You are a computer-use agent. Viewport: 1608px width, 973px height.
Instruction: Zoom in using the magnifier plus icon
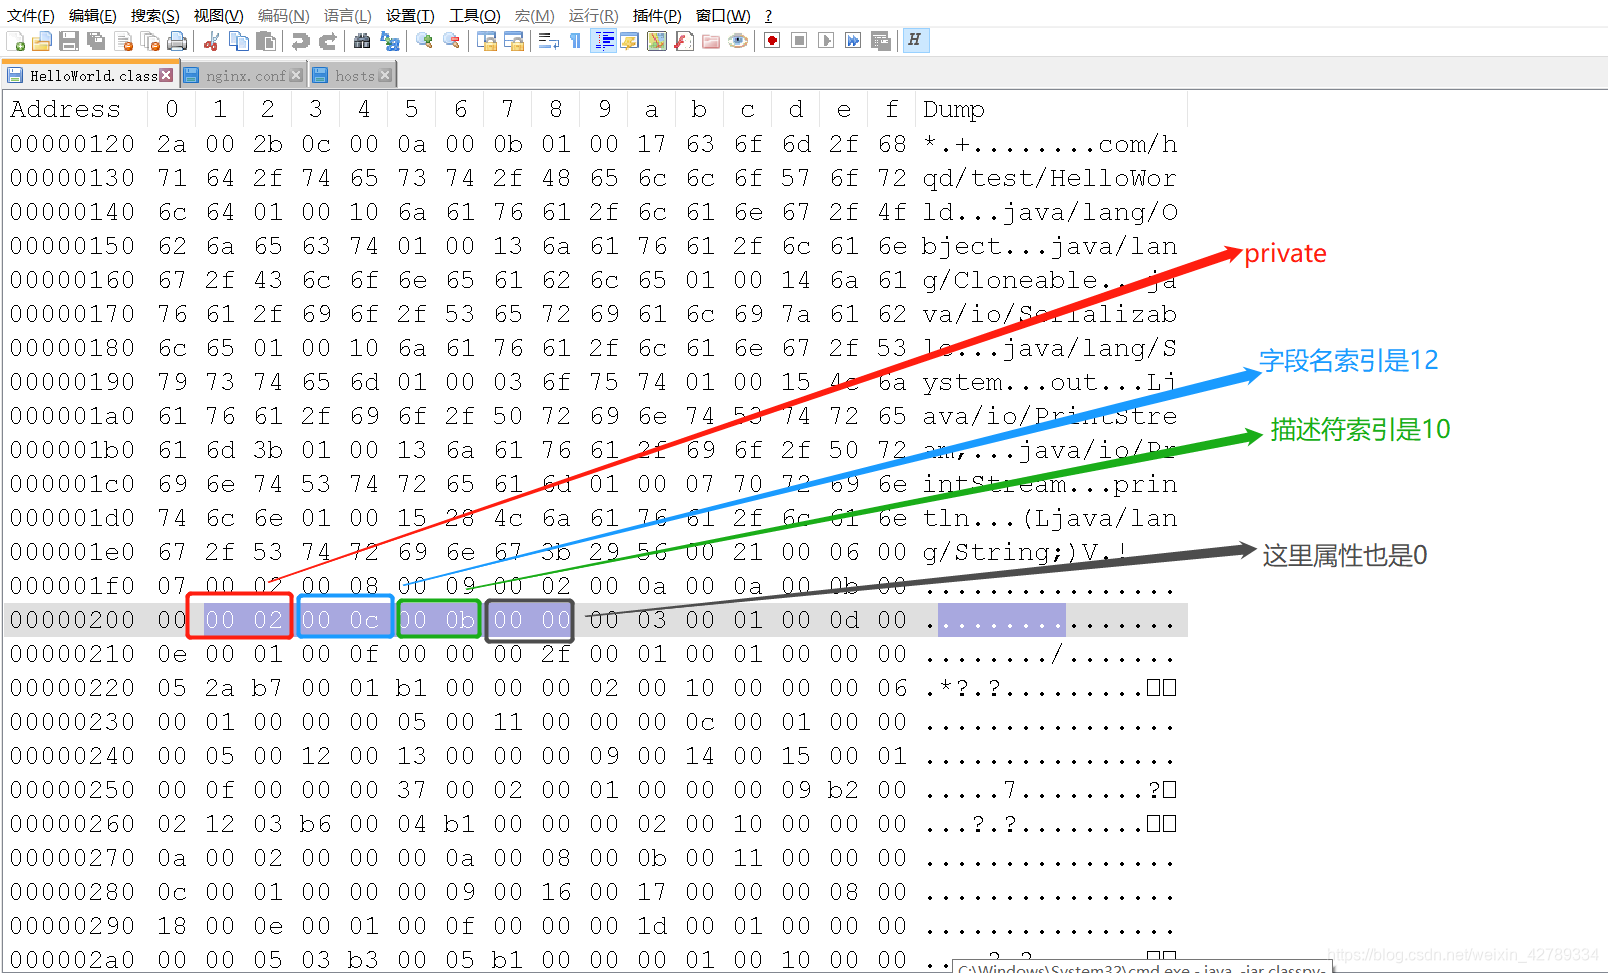[x=424, y=41]
